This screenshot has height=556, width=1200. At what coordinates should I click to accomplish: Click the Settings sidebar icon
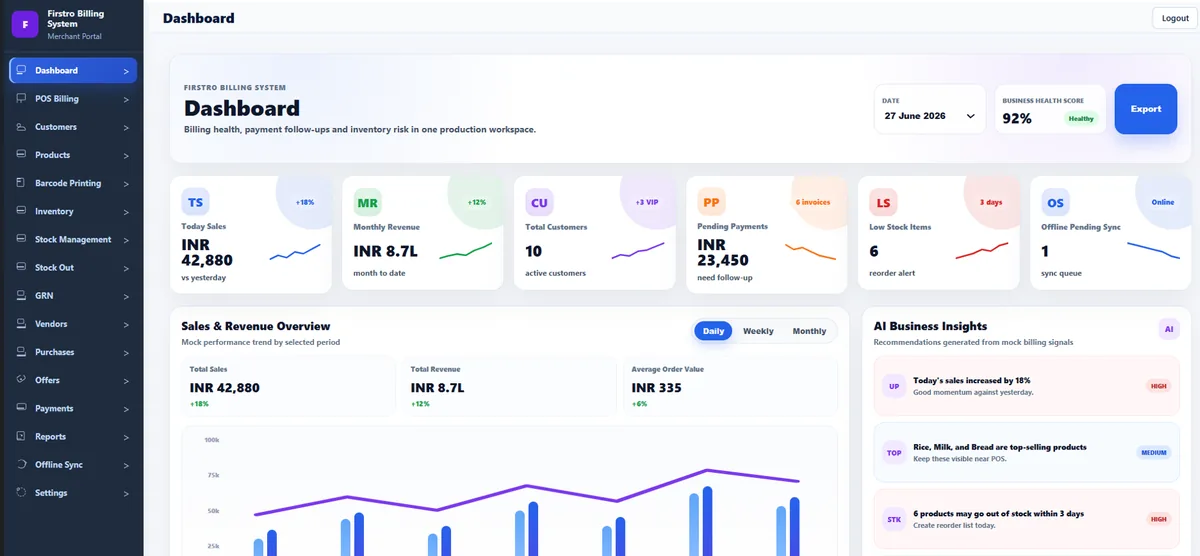[22, 492]
